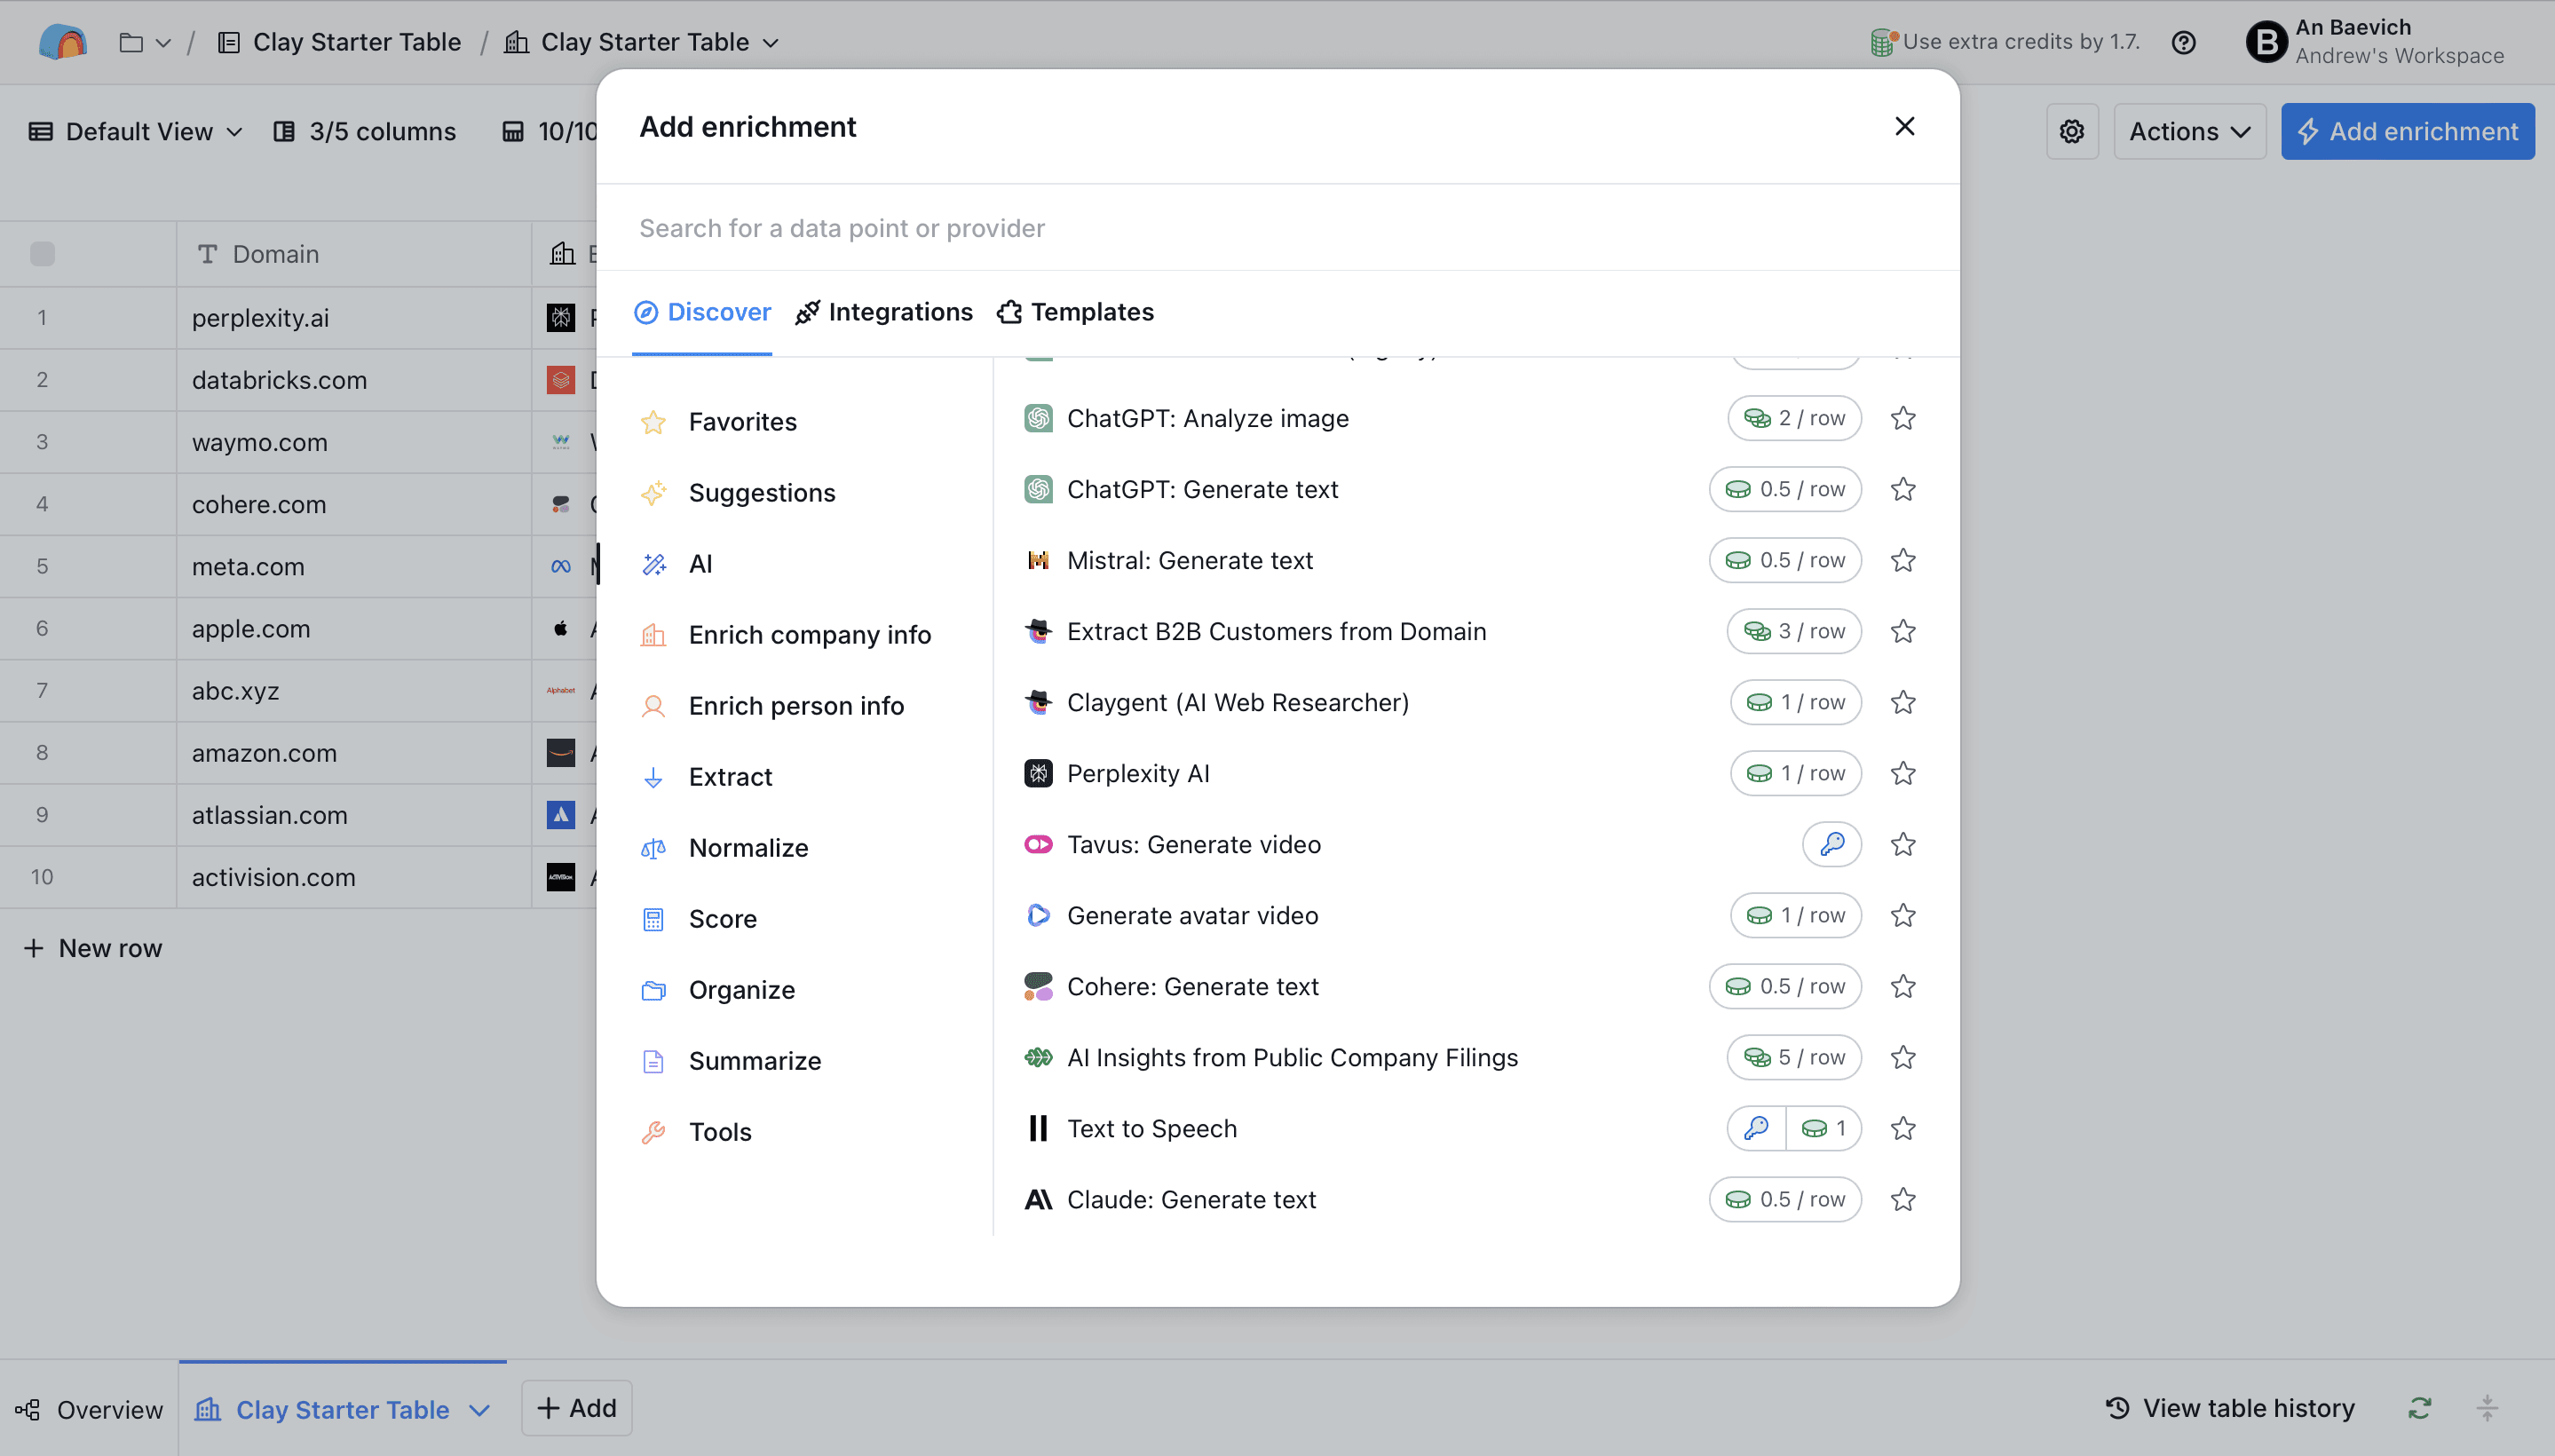Screen dimensions: 2555x1456
Task: Select the Claygent AI Web Researcher enrichment
Action: [x=1237, y=702]
